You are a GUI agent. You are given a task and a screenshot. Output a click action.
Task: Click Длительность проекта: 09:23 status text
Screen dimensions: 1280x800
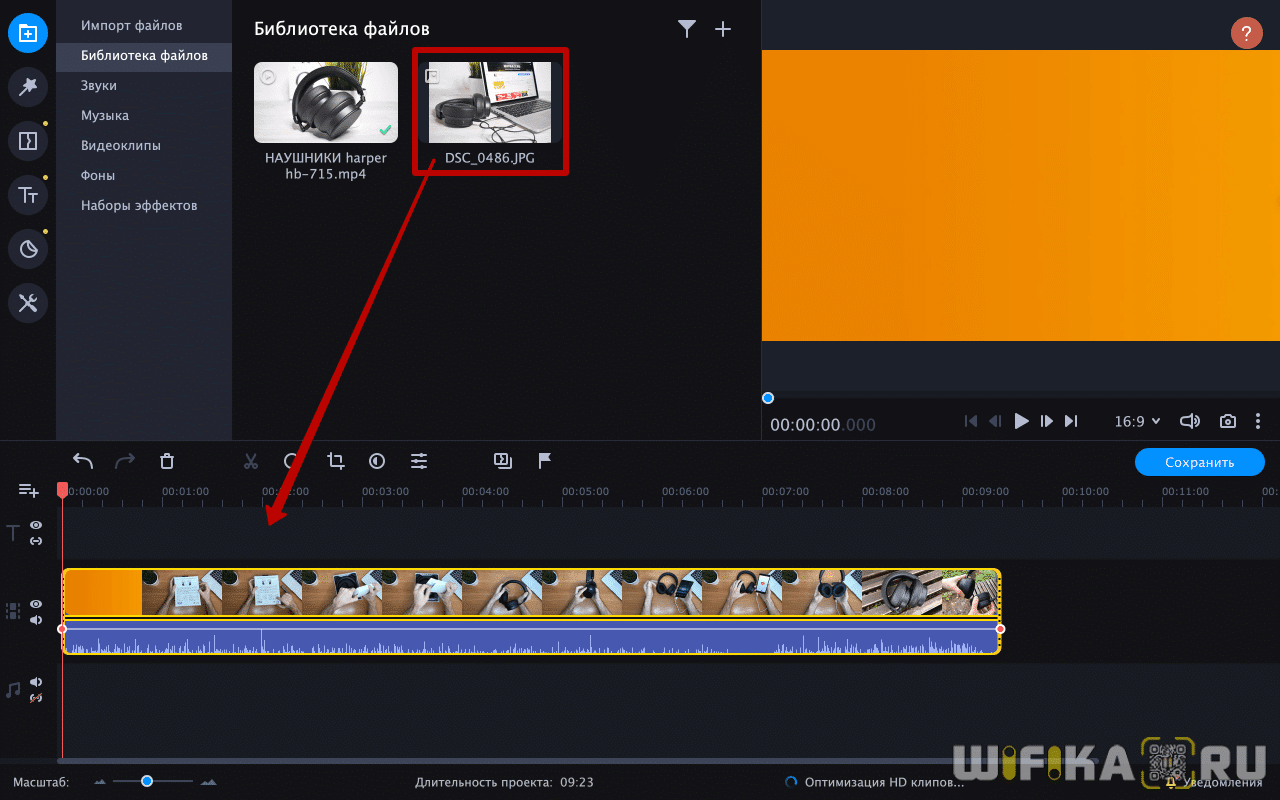[504, 782]
